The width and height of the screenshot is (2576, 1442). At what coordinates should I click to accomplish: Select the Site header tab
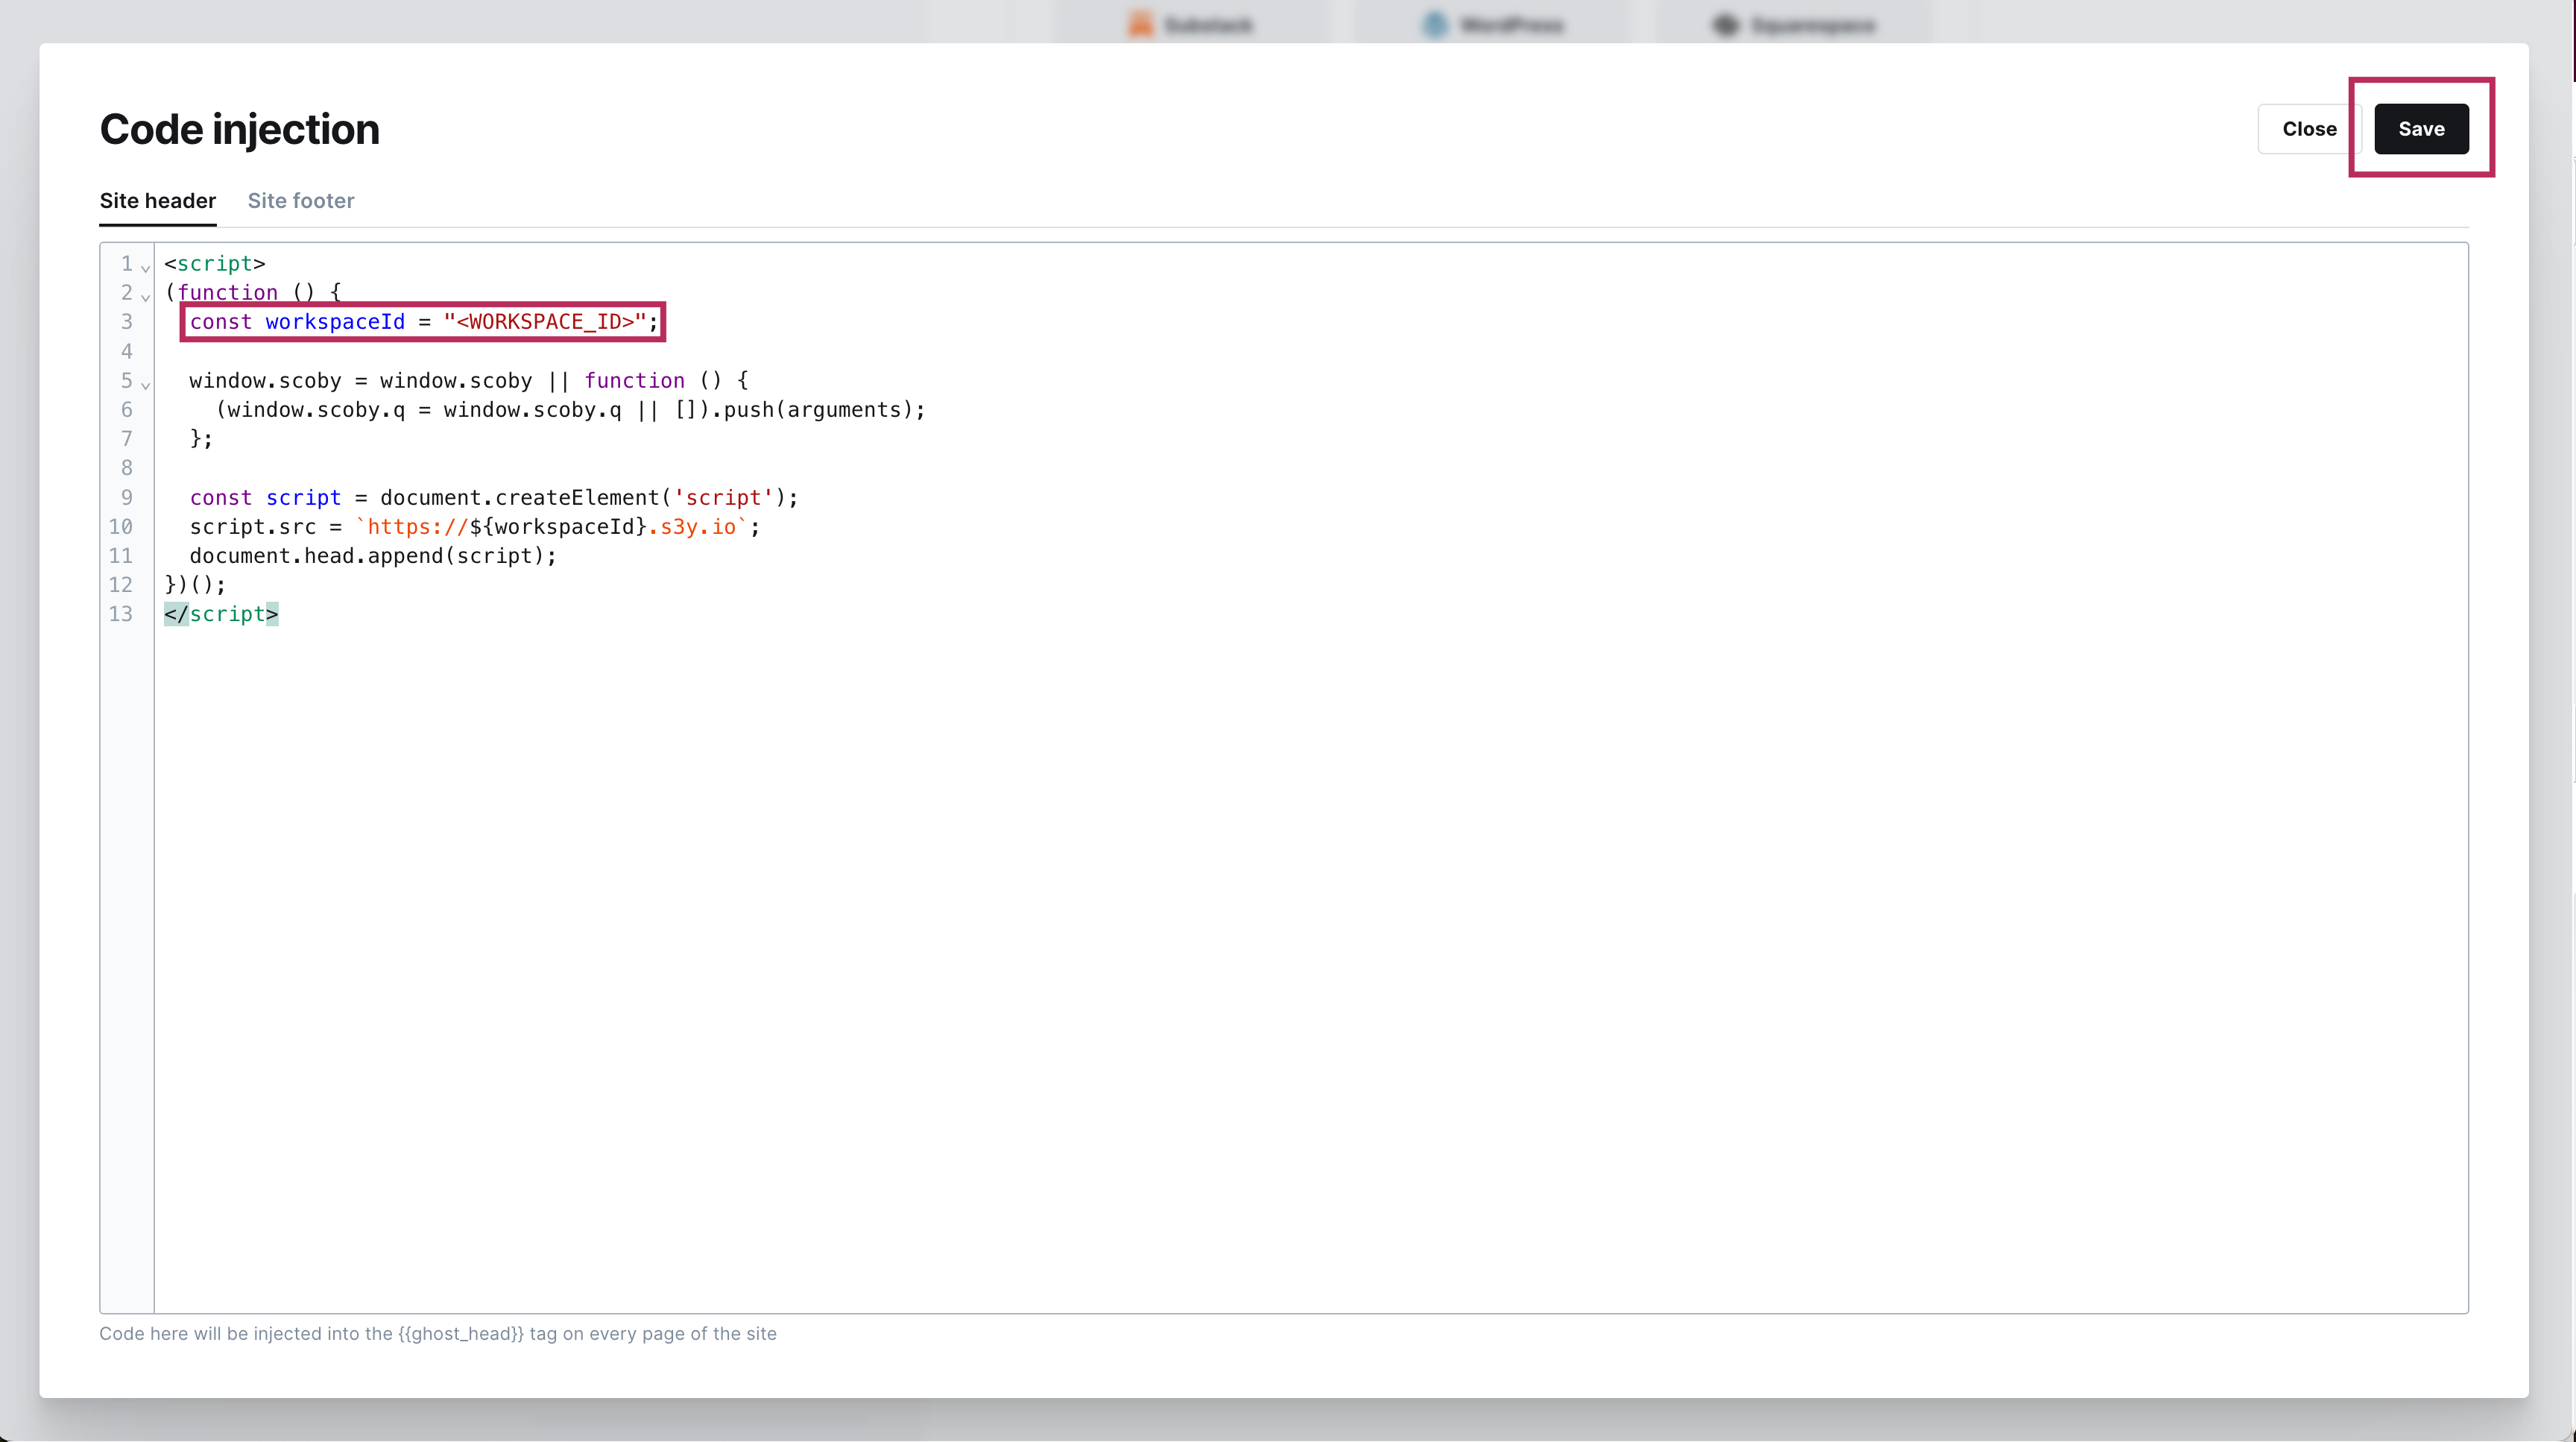tap(158, 201)
